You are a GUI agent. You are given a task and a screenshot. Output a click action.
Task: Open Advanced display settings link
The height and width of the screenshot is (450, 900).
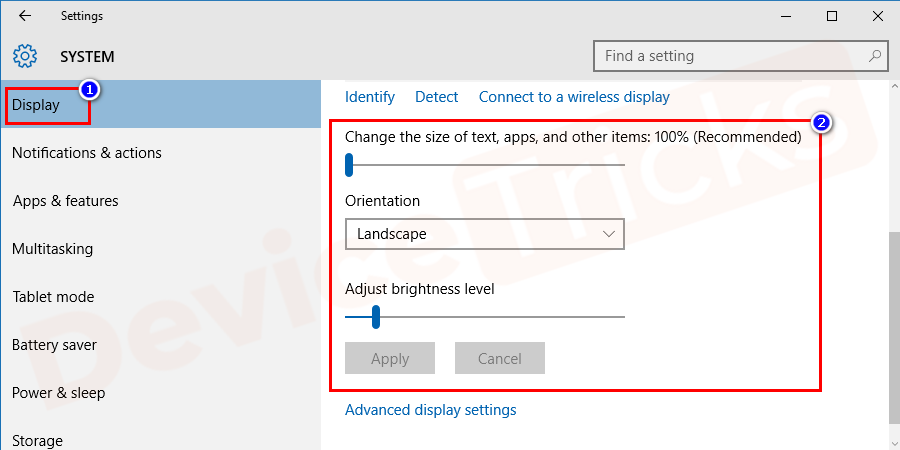click(430, 410)
